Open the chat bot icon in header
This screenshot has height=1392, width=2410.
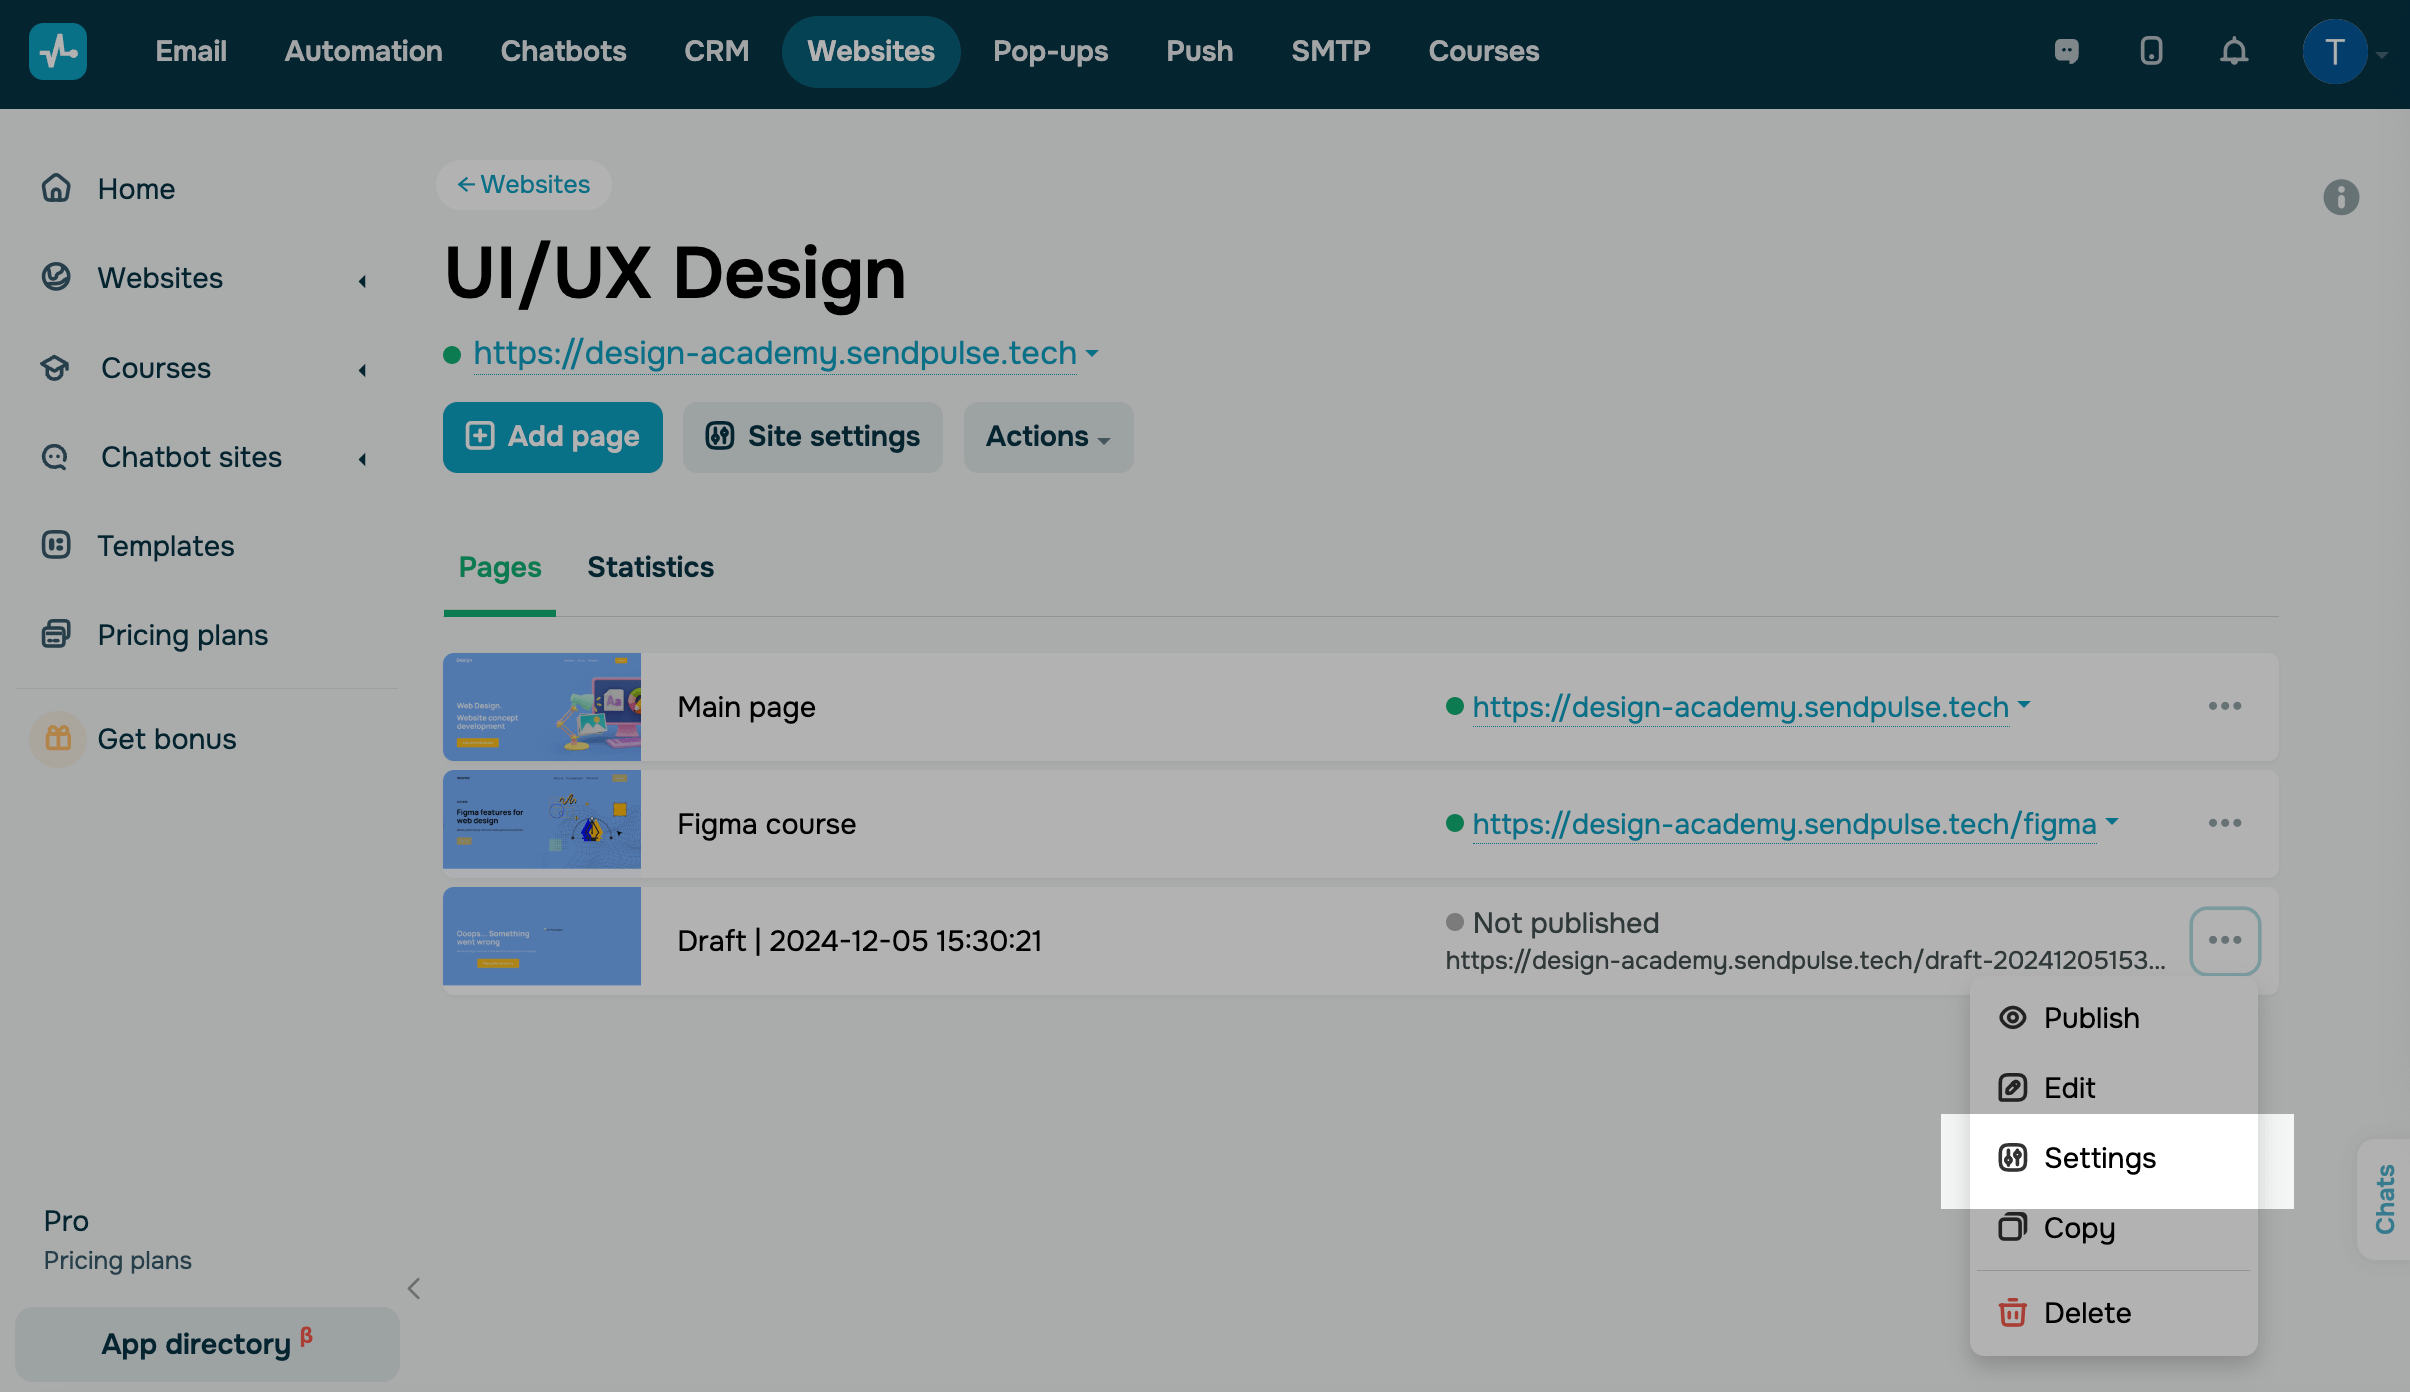(x=2066, y=51)
